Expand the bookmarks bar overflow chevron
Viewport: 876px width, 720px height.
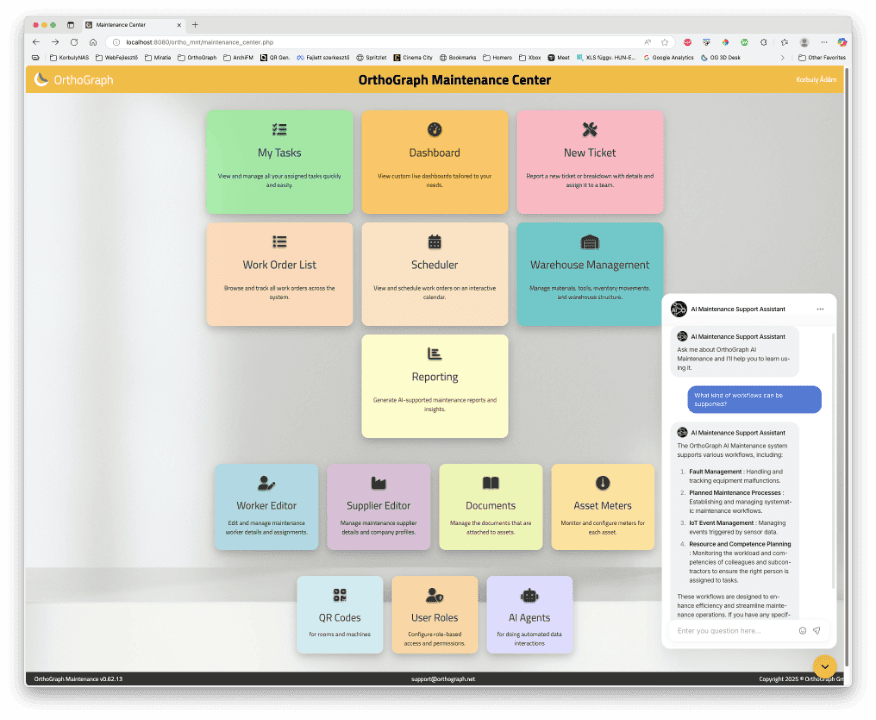coord(782,58)
